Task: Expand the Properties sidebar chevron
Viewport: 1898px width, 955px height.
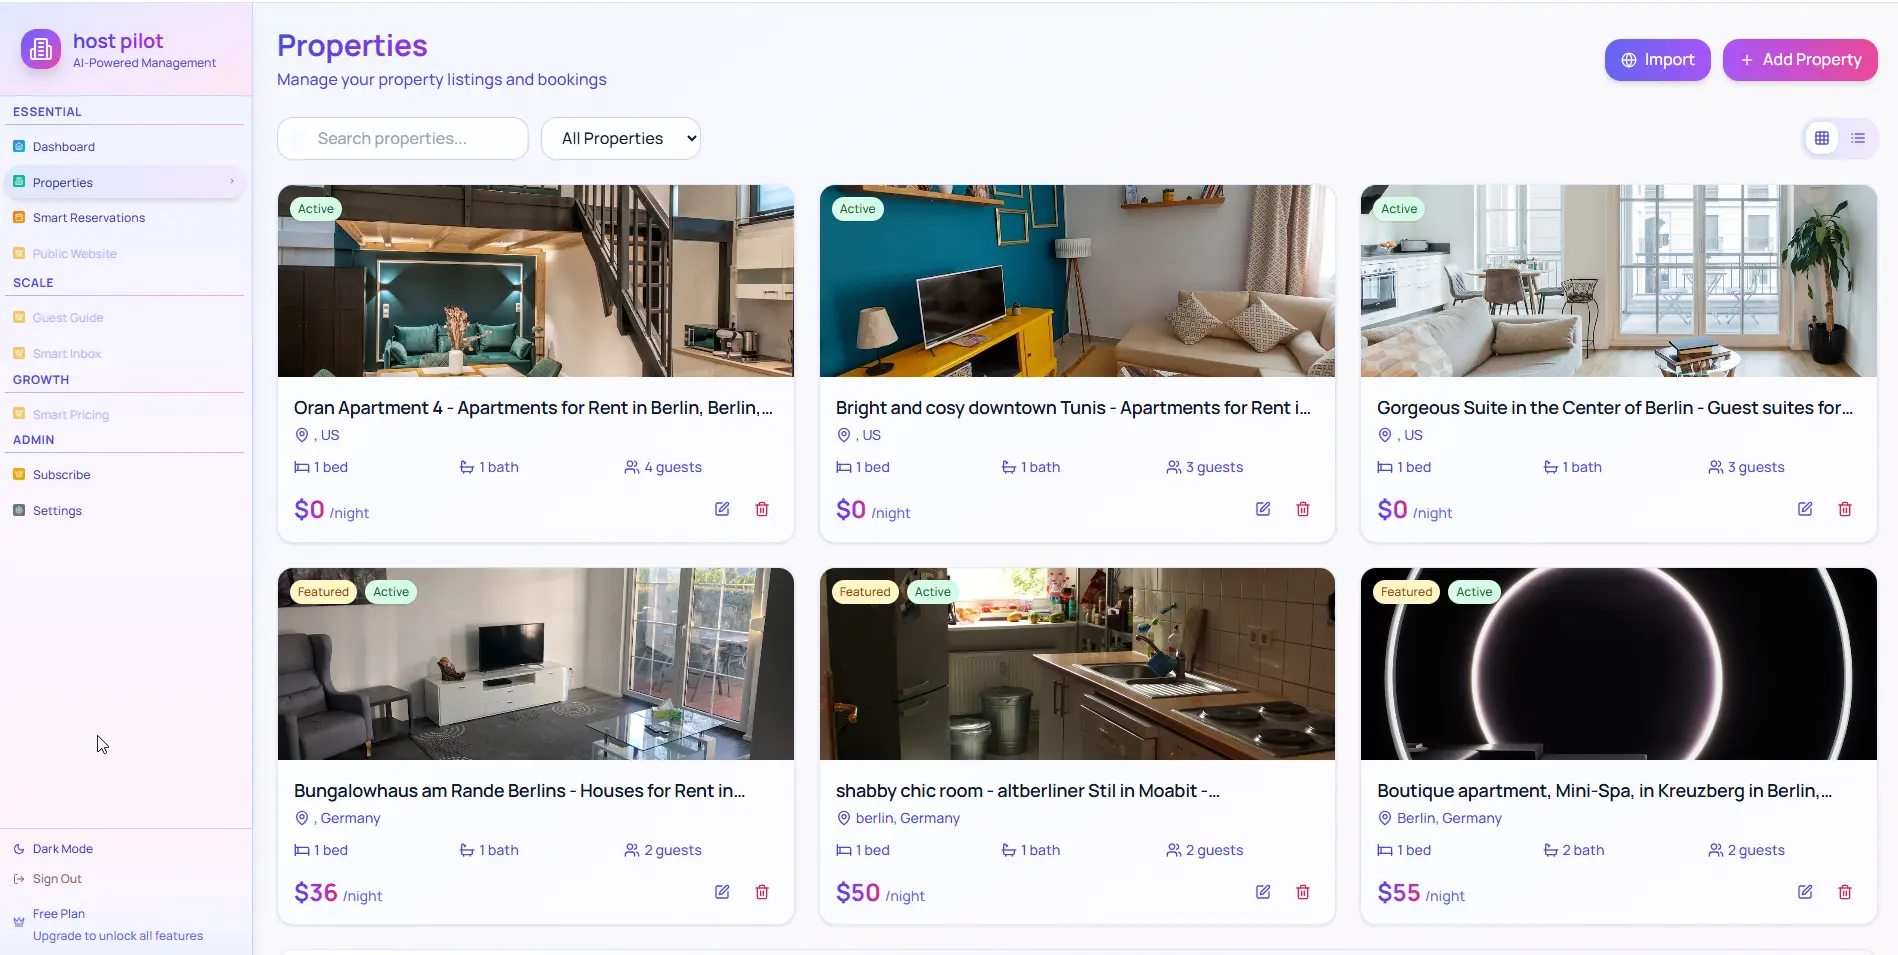Action: [x=232, y=182]
